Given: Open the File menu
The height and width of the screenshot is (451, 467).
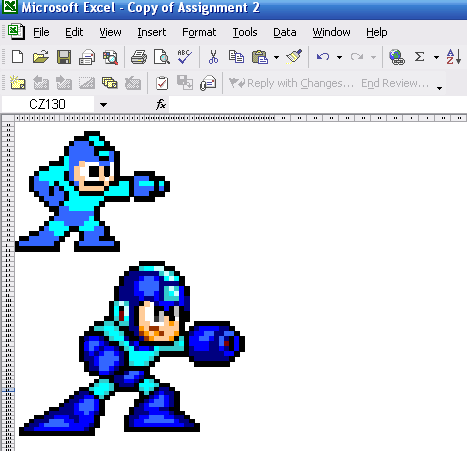Looking at the screenshot, I should point(41,32).
